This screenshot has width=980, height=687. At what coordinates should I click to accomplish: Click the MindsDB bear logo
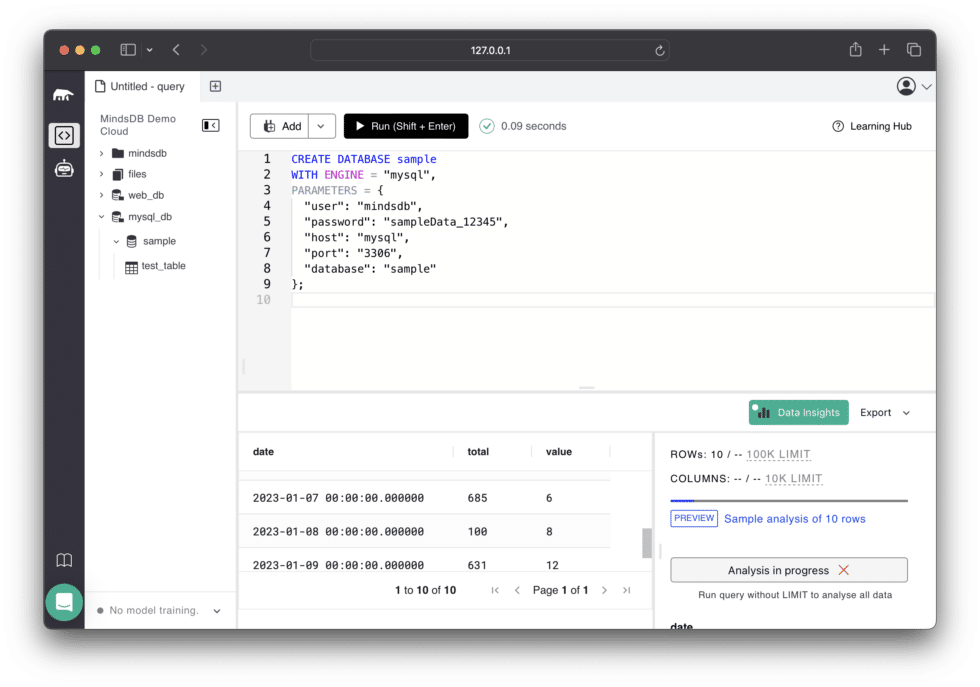pos(64,95)
